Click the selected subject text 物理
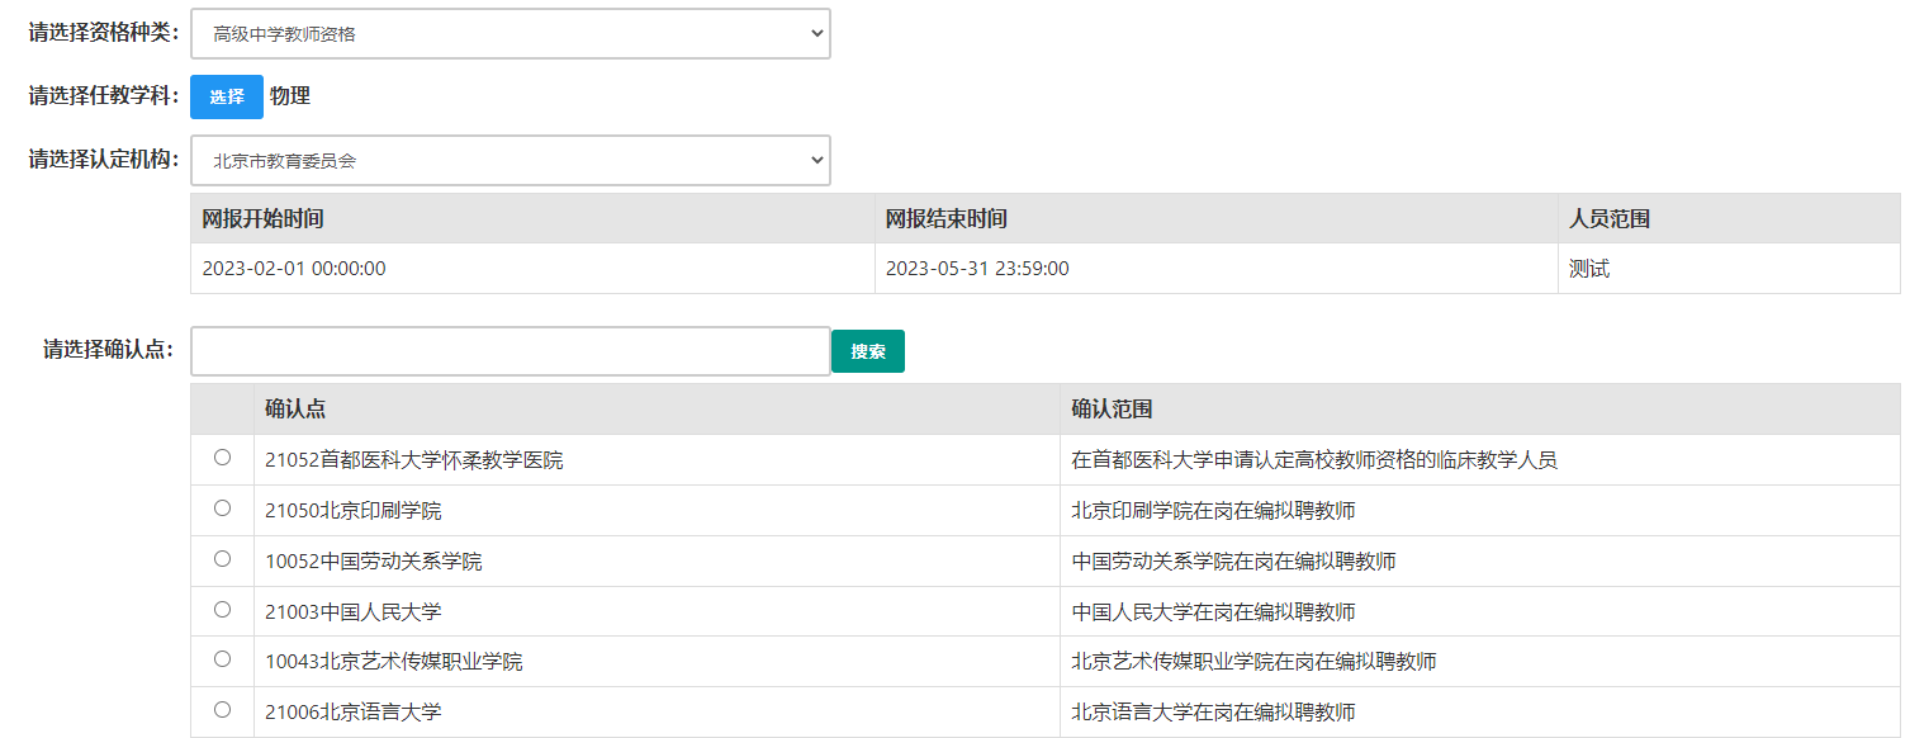The width and height of the screenshot is (1929, 738). click(290, 96)
